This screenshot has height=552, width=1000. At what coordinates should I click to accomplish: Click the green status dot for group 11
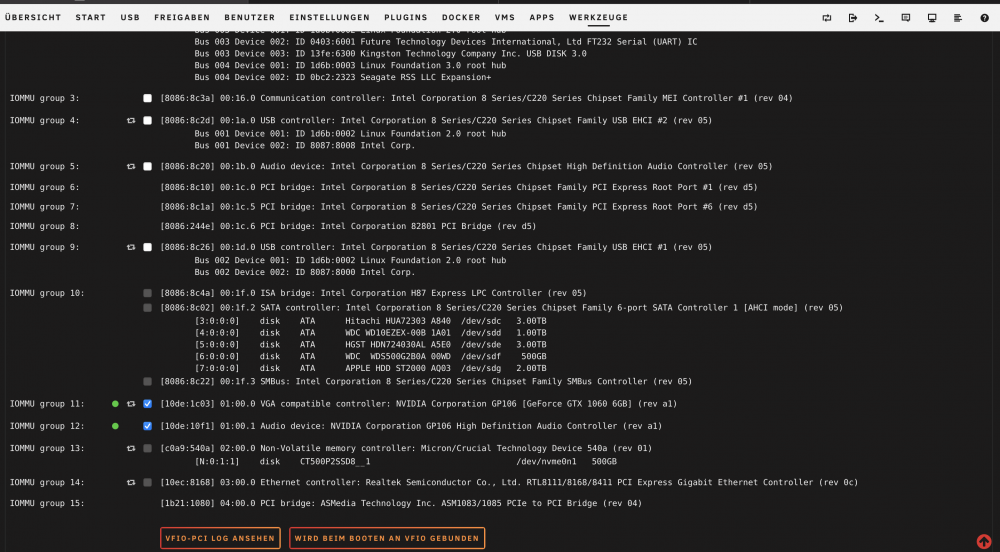click(115, 404)
